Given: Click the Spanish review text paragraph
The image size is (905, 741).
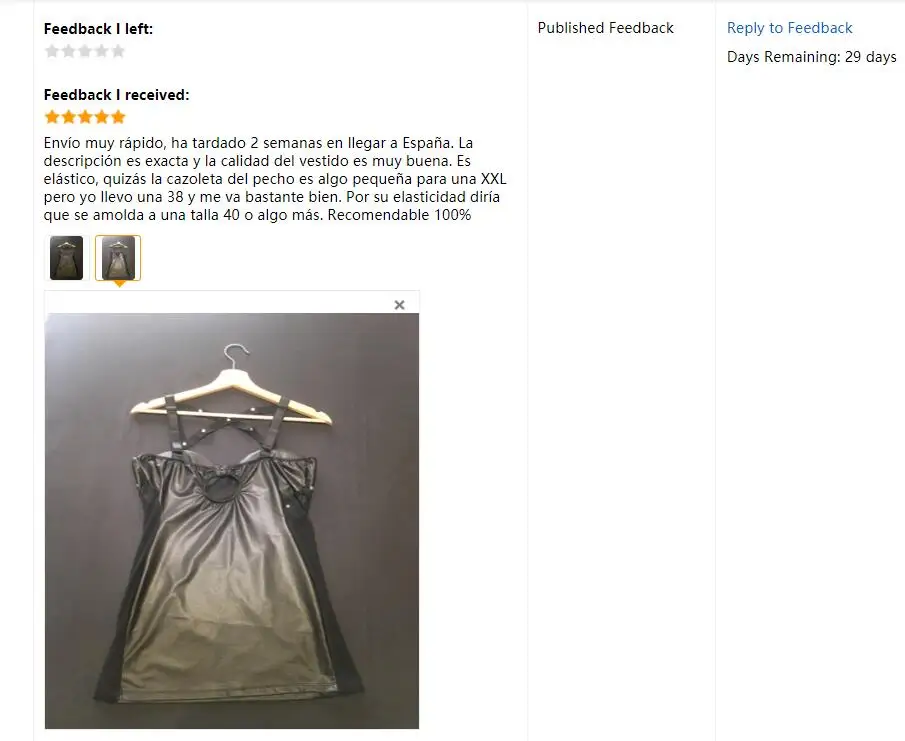Looking at the screenshot, I should [275, 179].
